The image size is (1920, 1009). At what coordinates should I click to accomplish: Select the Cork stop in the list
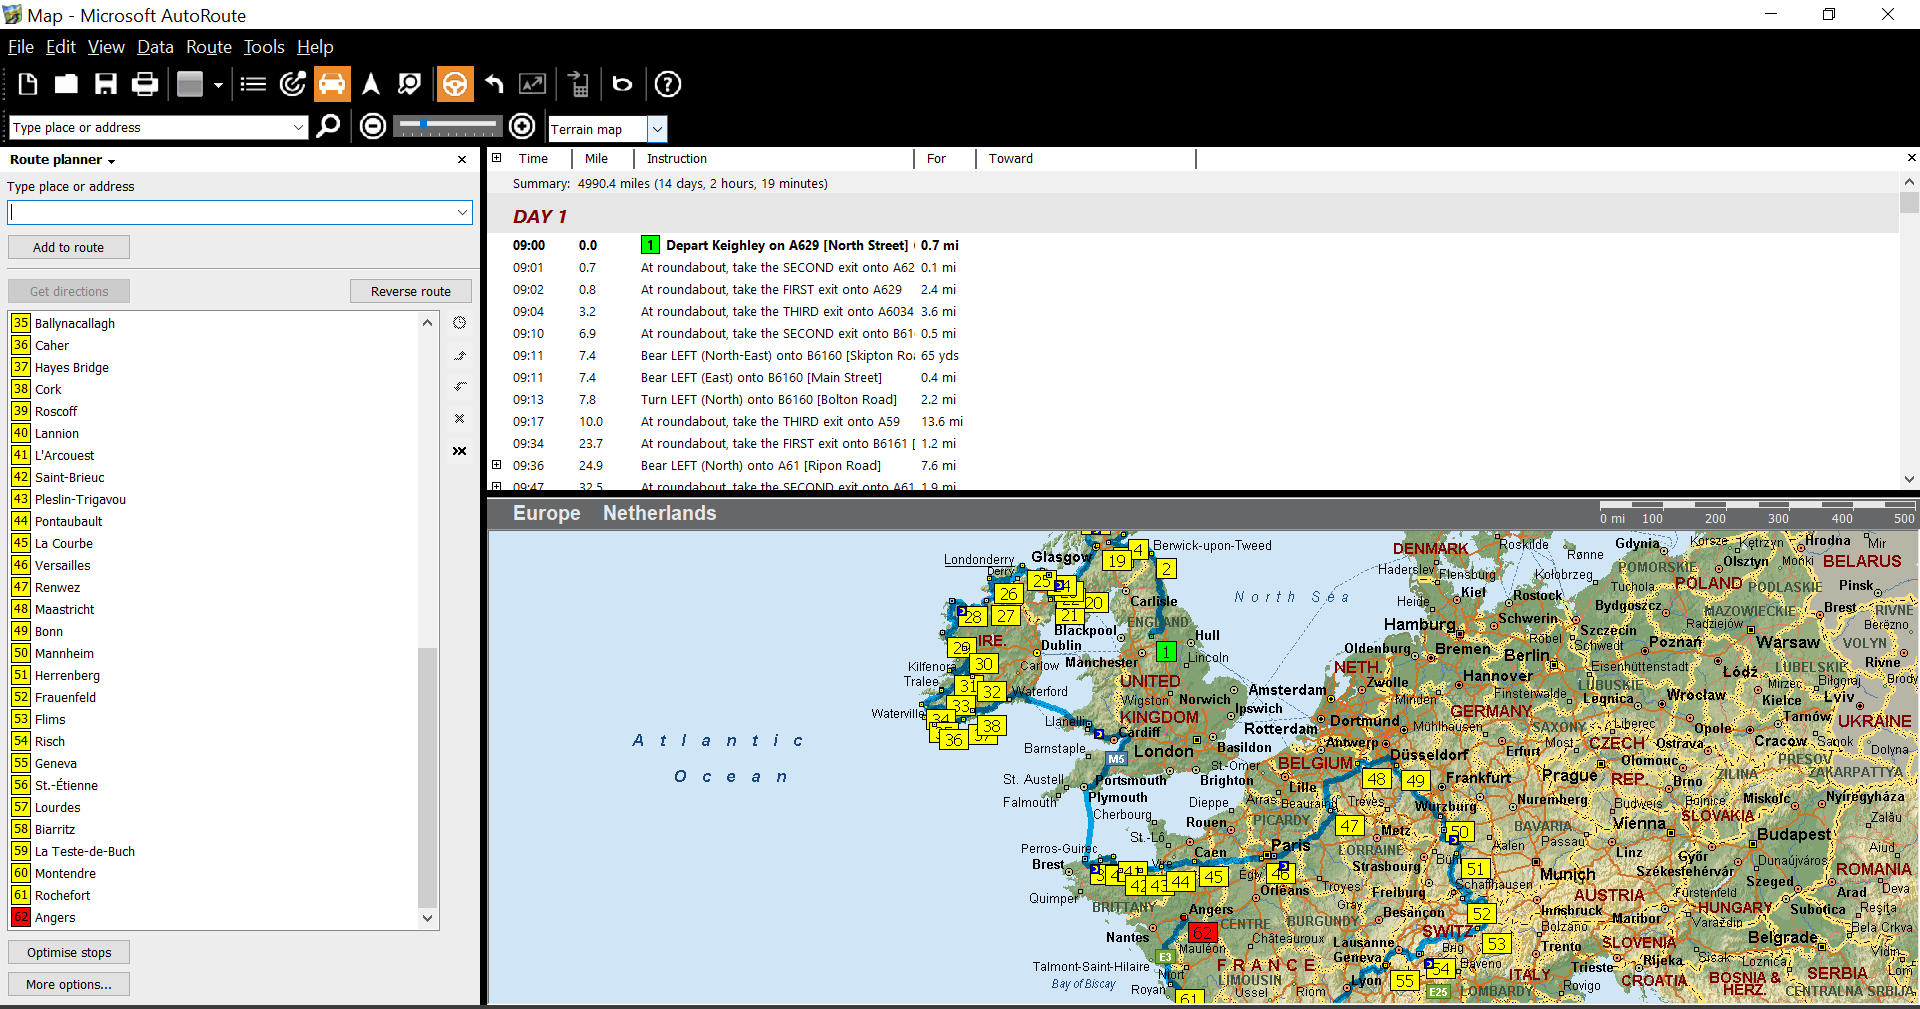(x=48, y=389)
